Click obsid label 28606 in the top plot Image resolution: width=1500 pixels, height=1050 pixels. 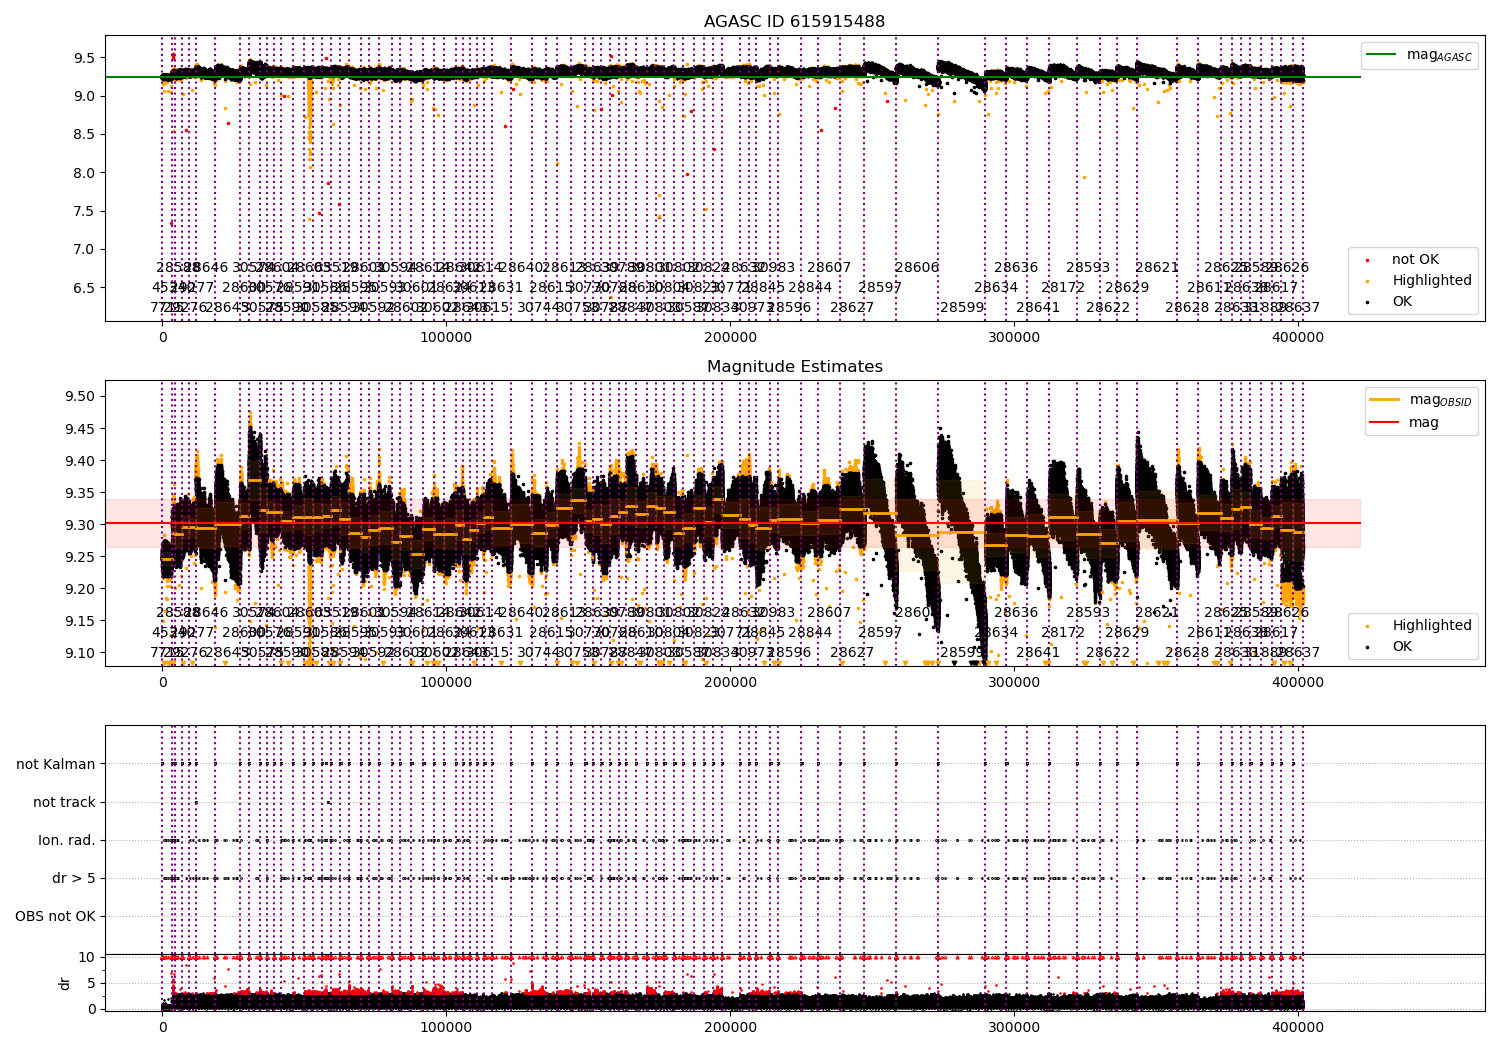pyautogui.click(x=917, y=268)
